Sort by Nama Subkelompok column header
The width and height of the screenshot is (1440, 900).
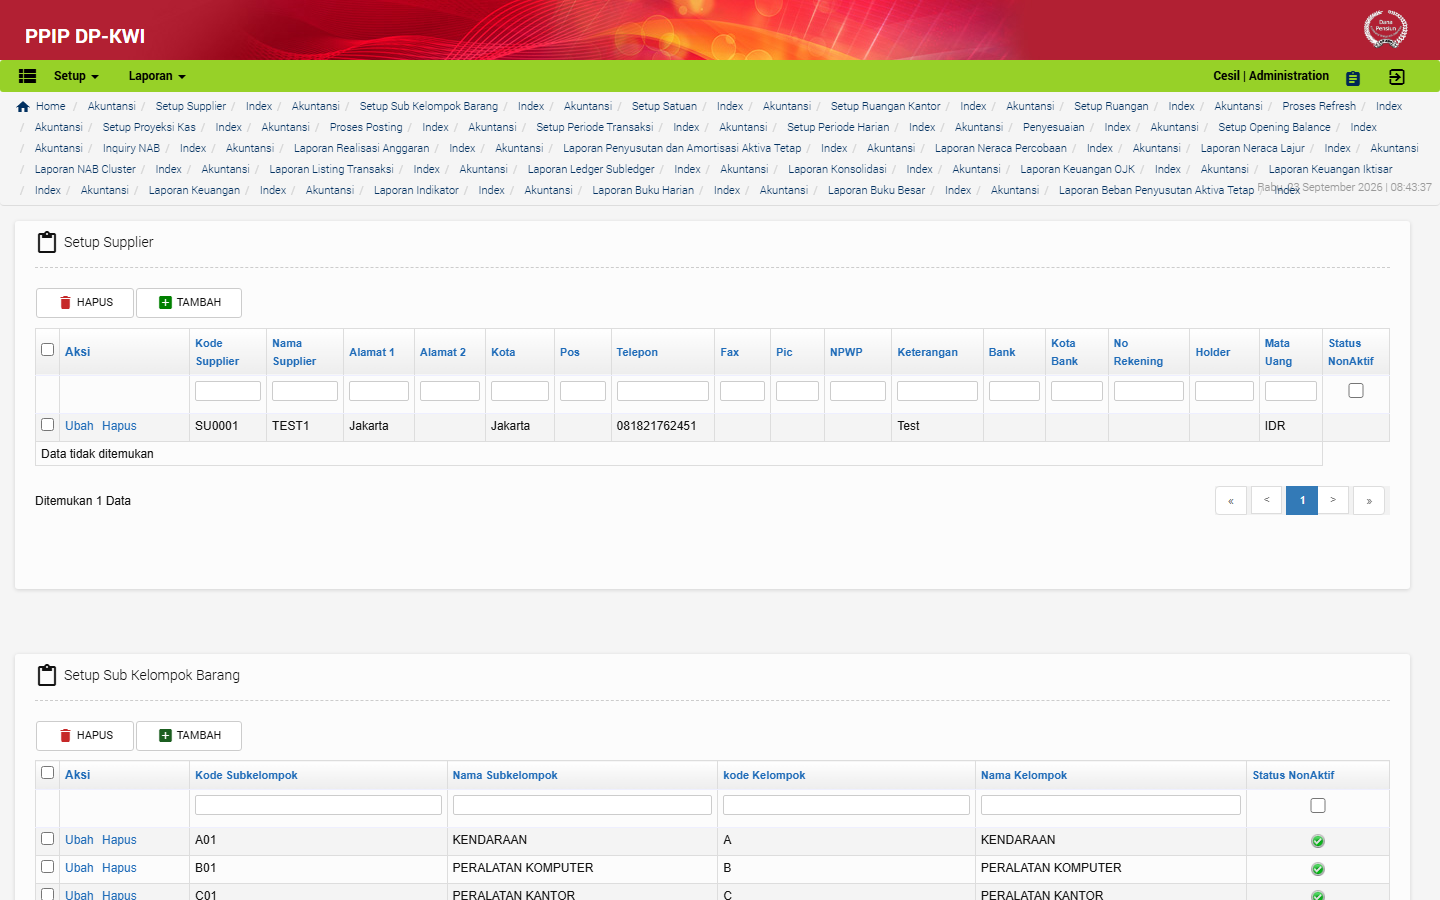tap(505, 776)
